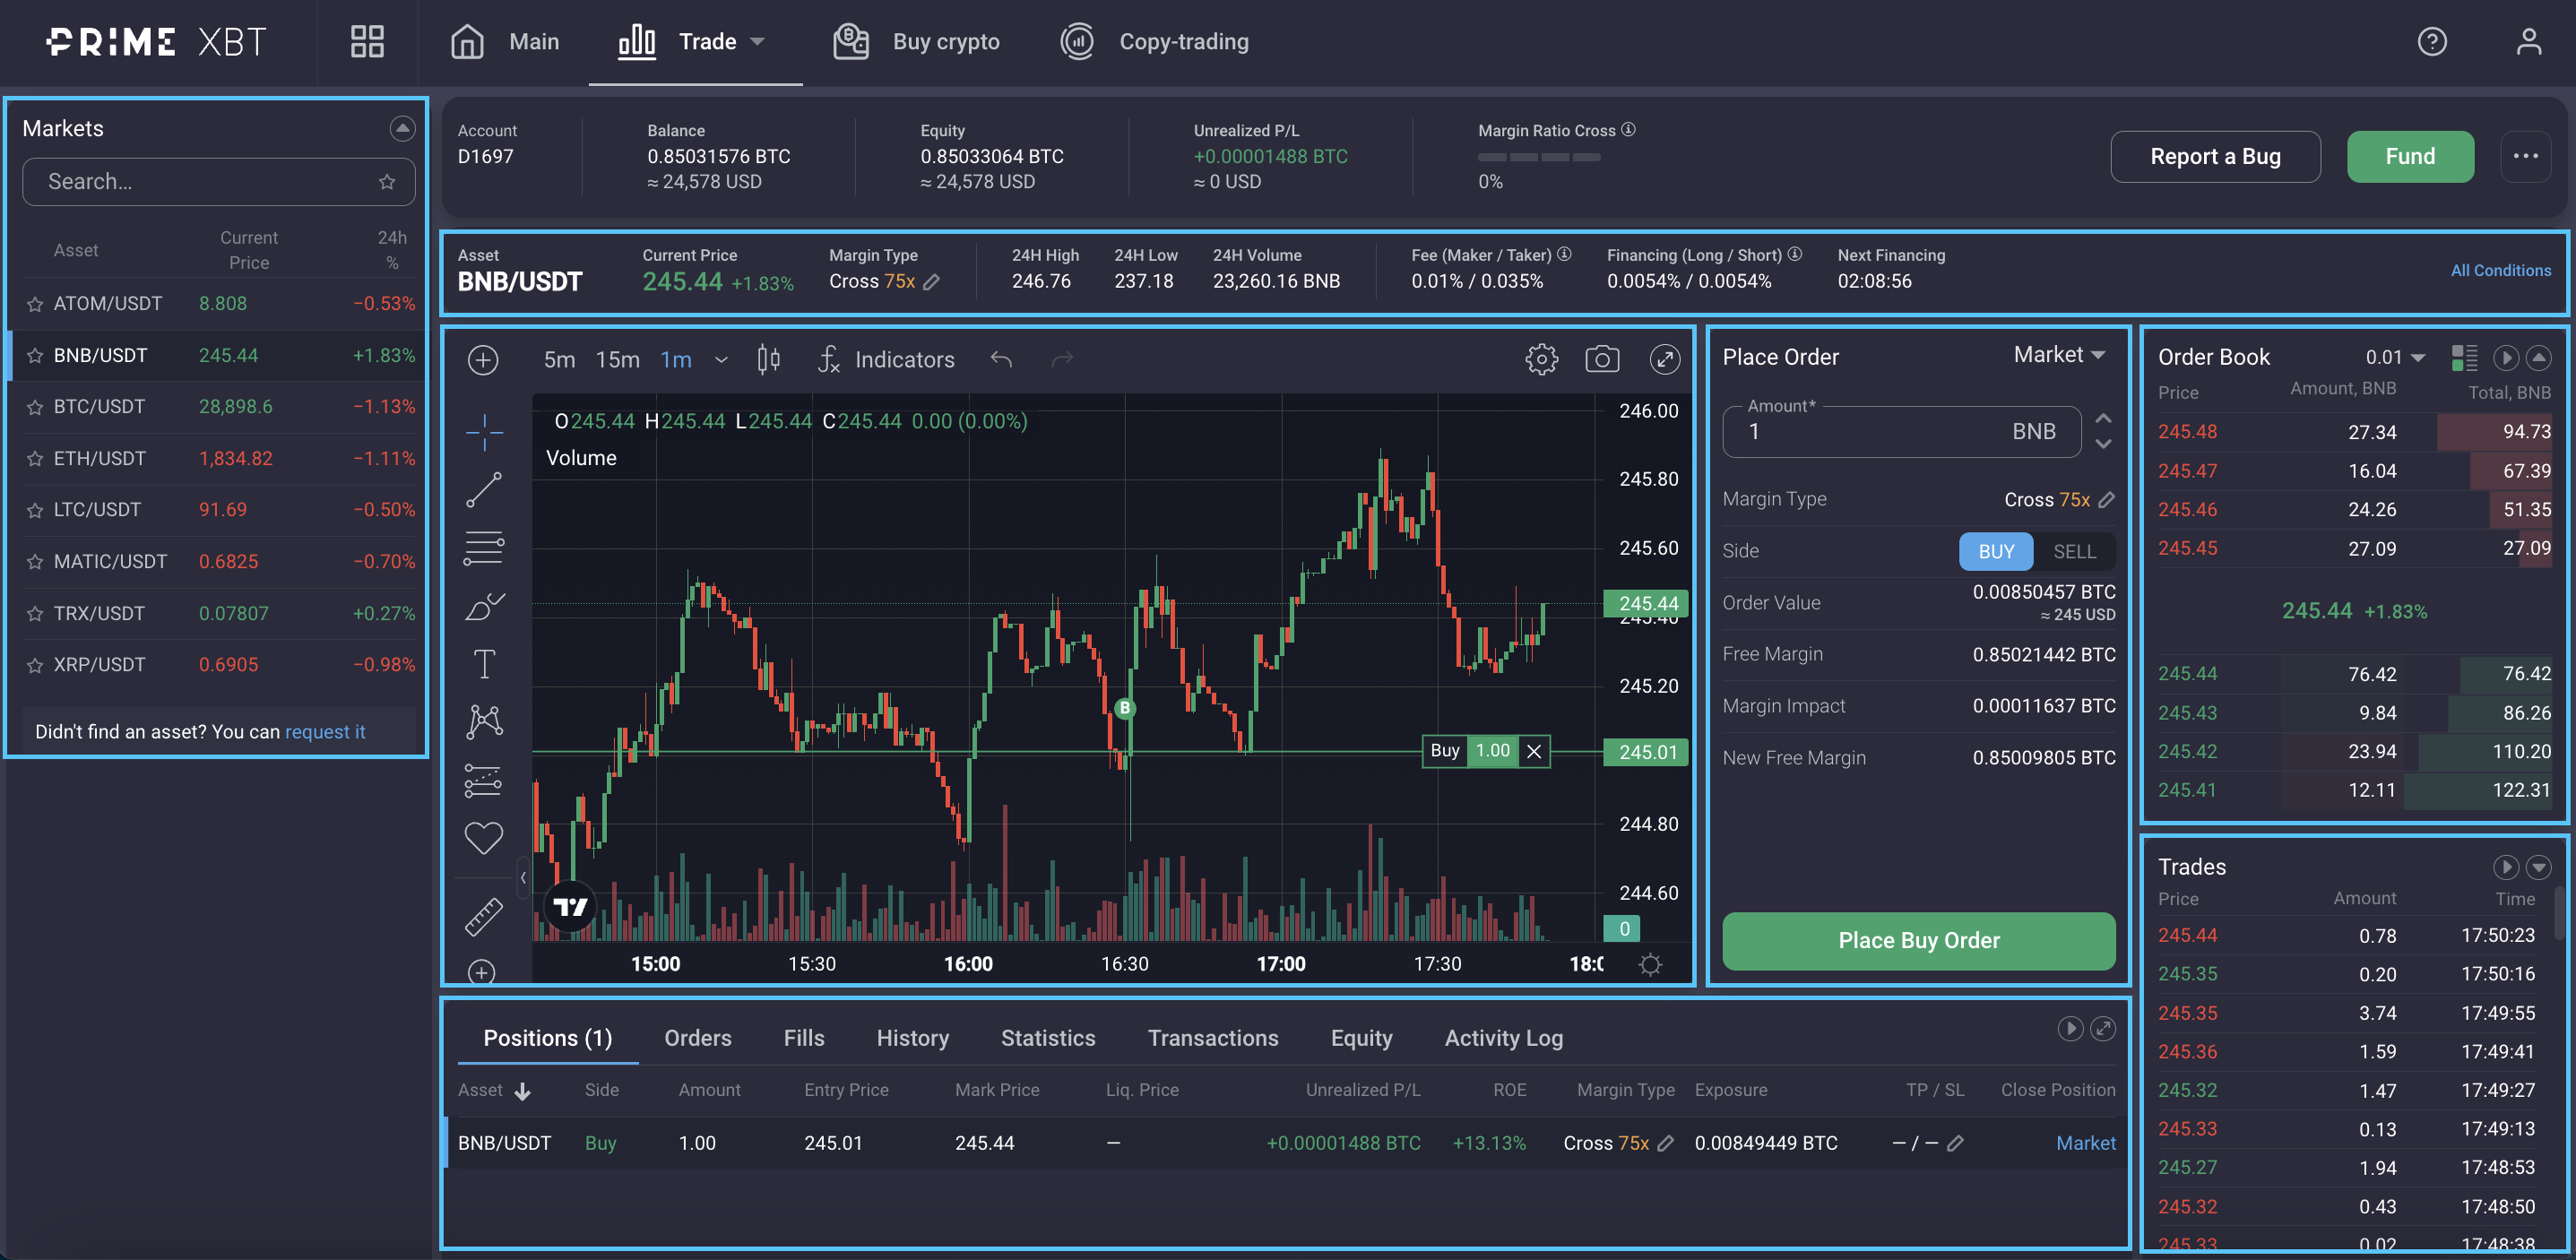Select the trend line drawing tool
Viewport: 2576px width, 1260px height.
click(x=484, y=490)
